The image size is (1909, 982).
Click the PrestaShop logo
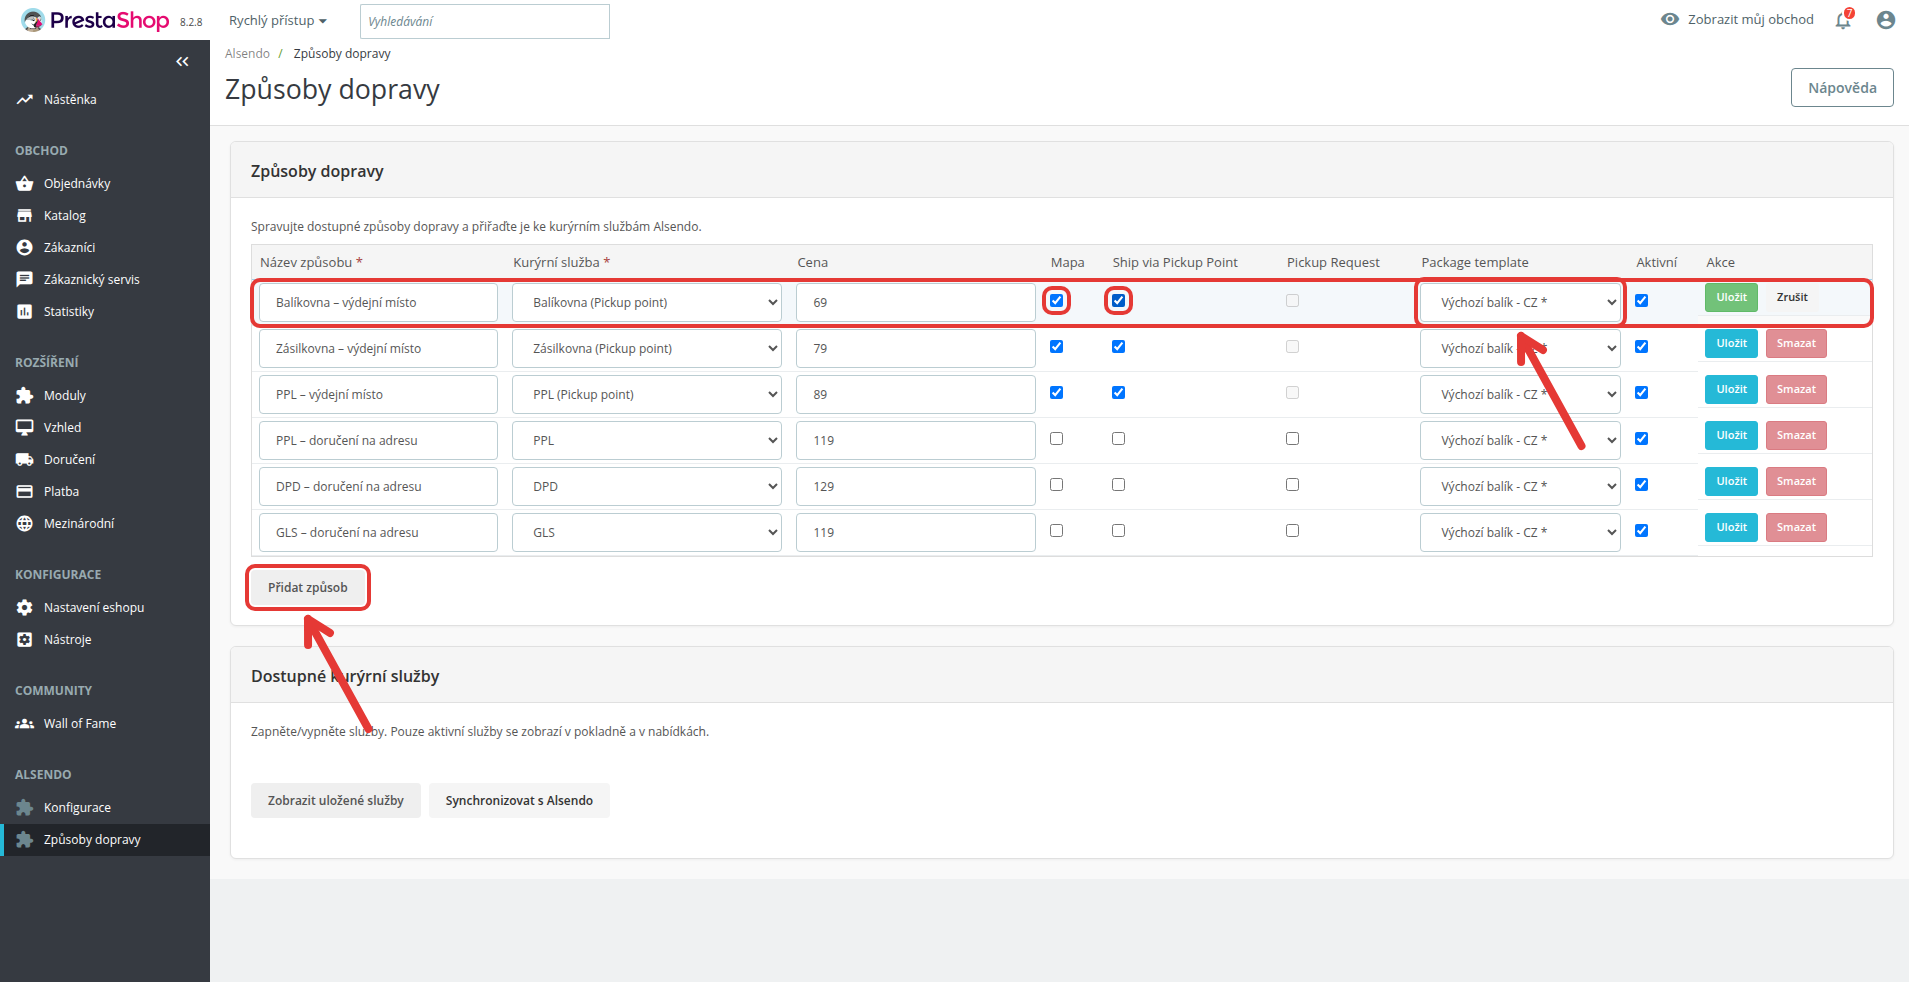point(96,20)
